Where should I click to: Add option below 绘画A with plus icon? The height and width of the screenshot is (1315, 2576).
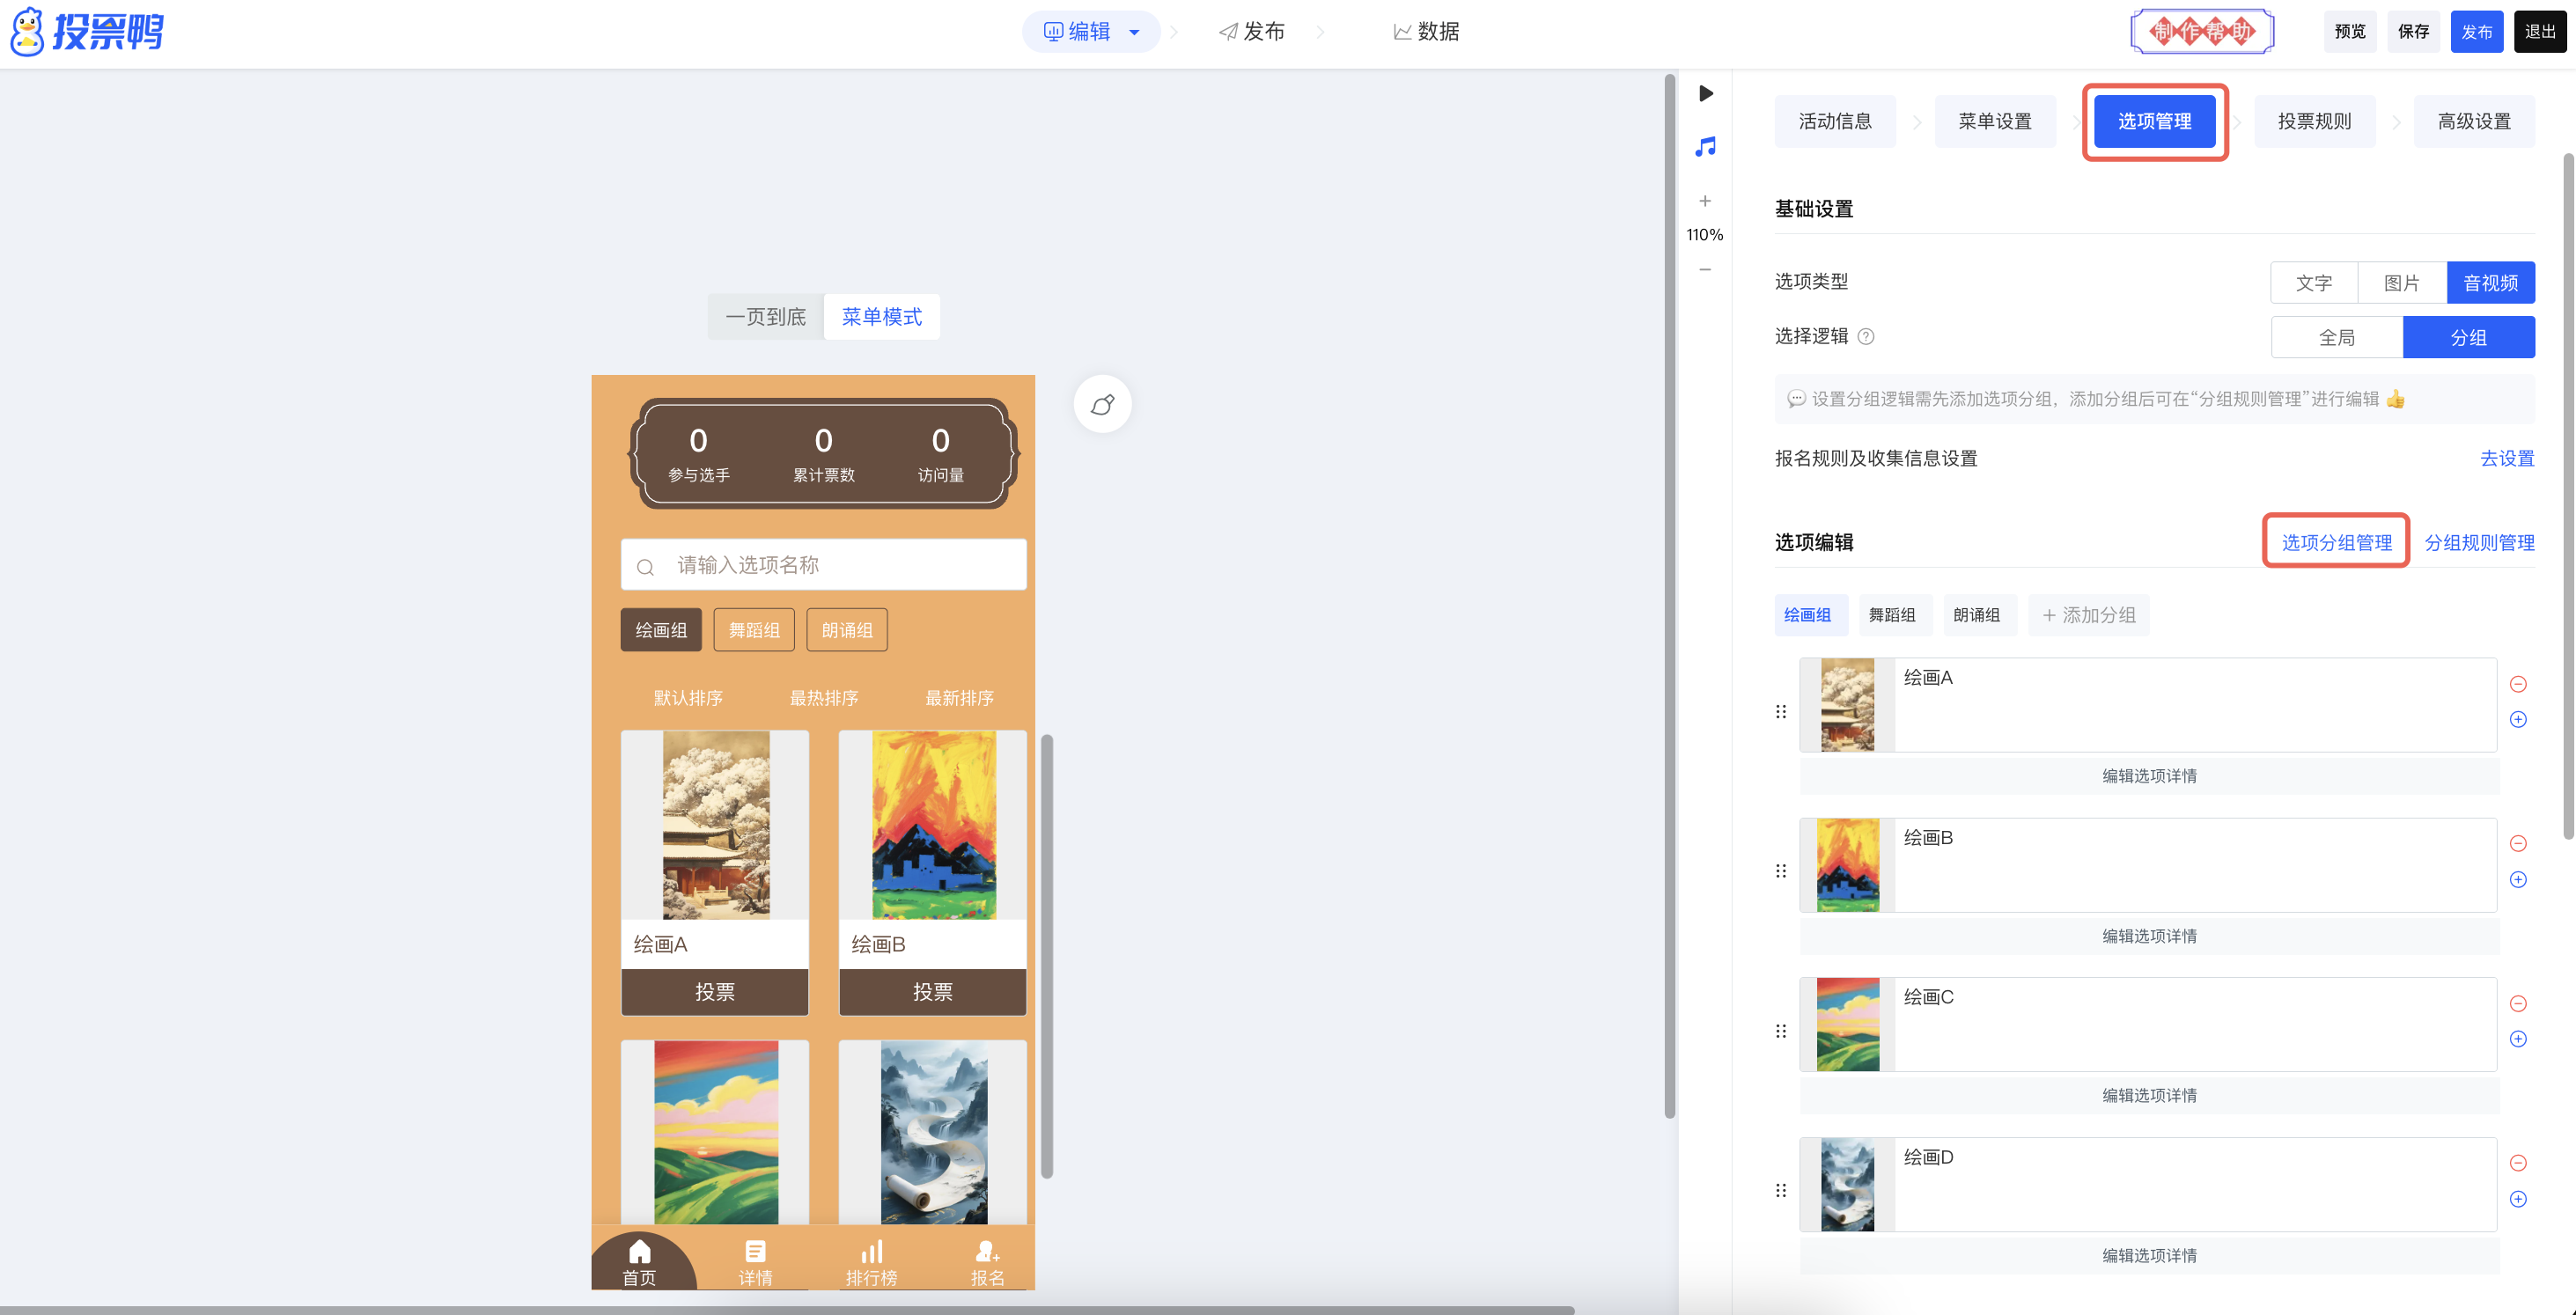pyautogui.click(x=2518, y=719)
